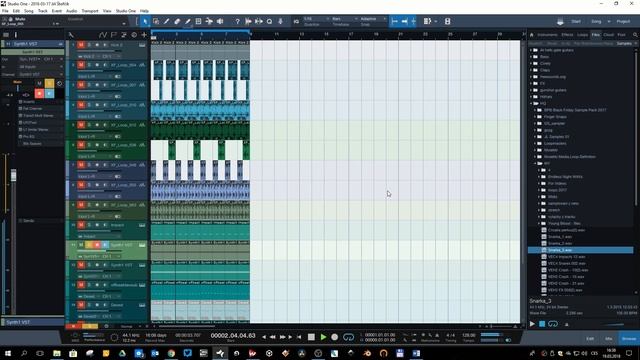Viewport: 640px width, 360px height.
Task: Toggle loop preview in the browser
Action: (553, 324)
